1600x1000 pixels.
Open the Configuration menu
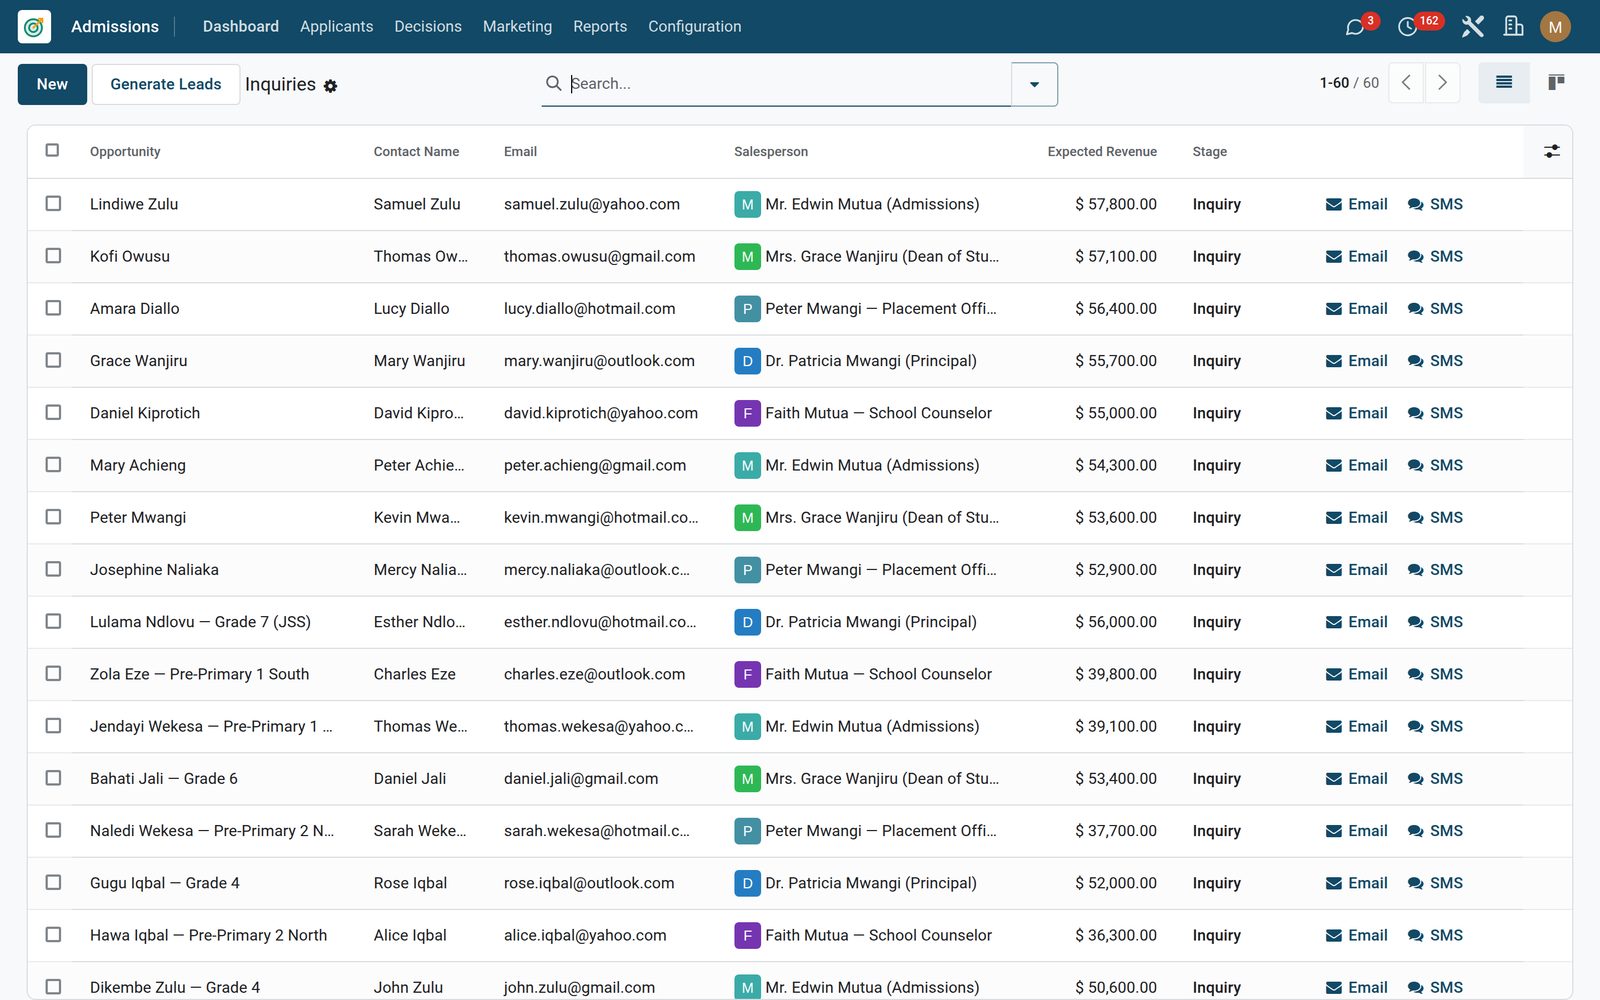point(695,27)
